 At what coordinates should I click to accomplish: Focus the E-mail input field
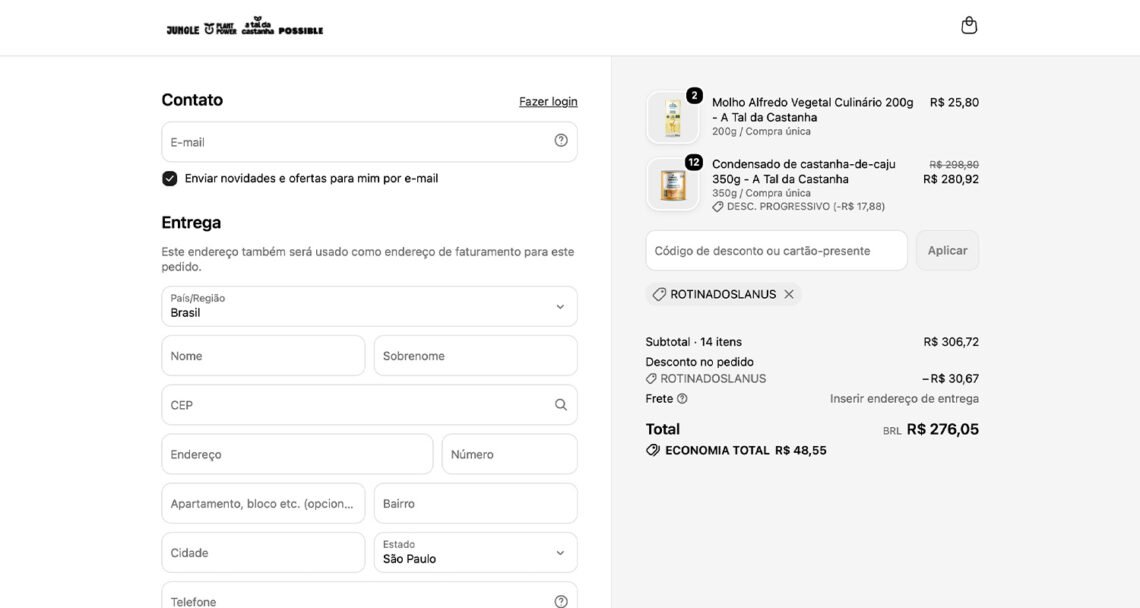coord(369,142)
